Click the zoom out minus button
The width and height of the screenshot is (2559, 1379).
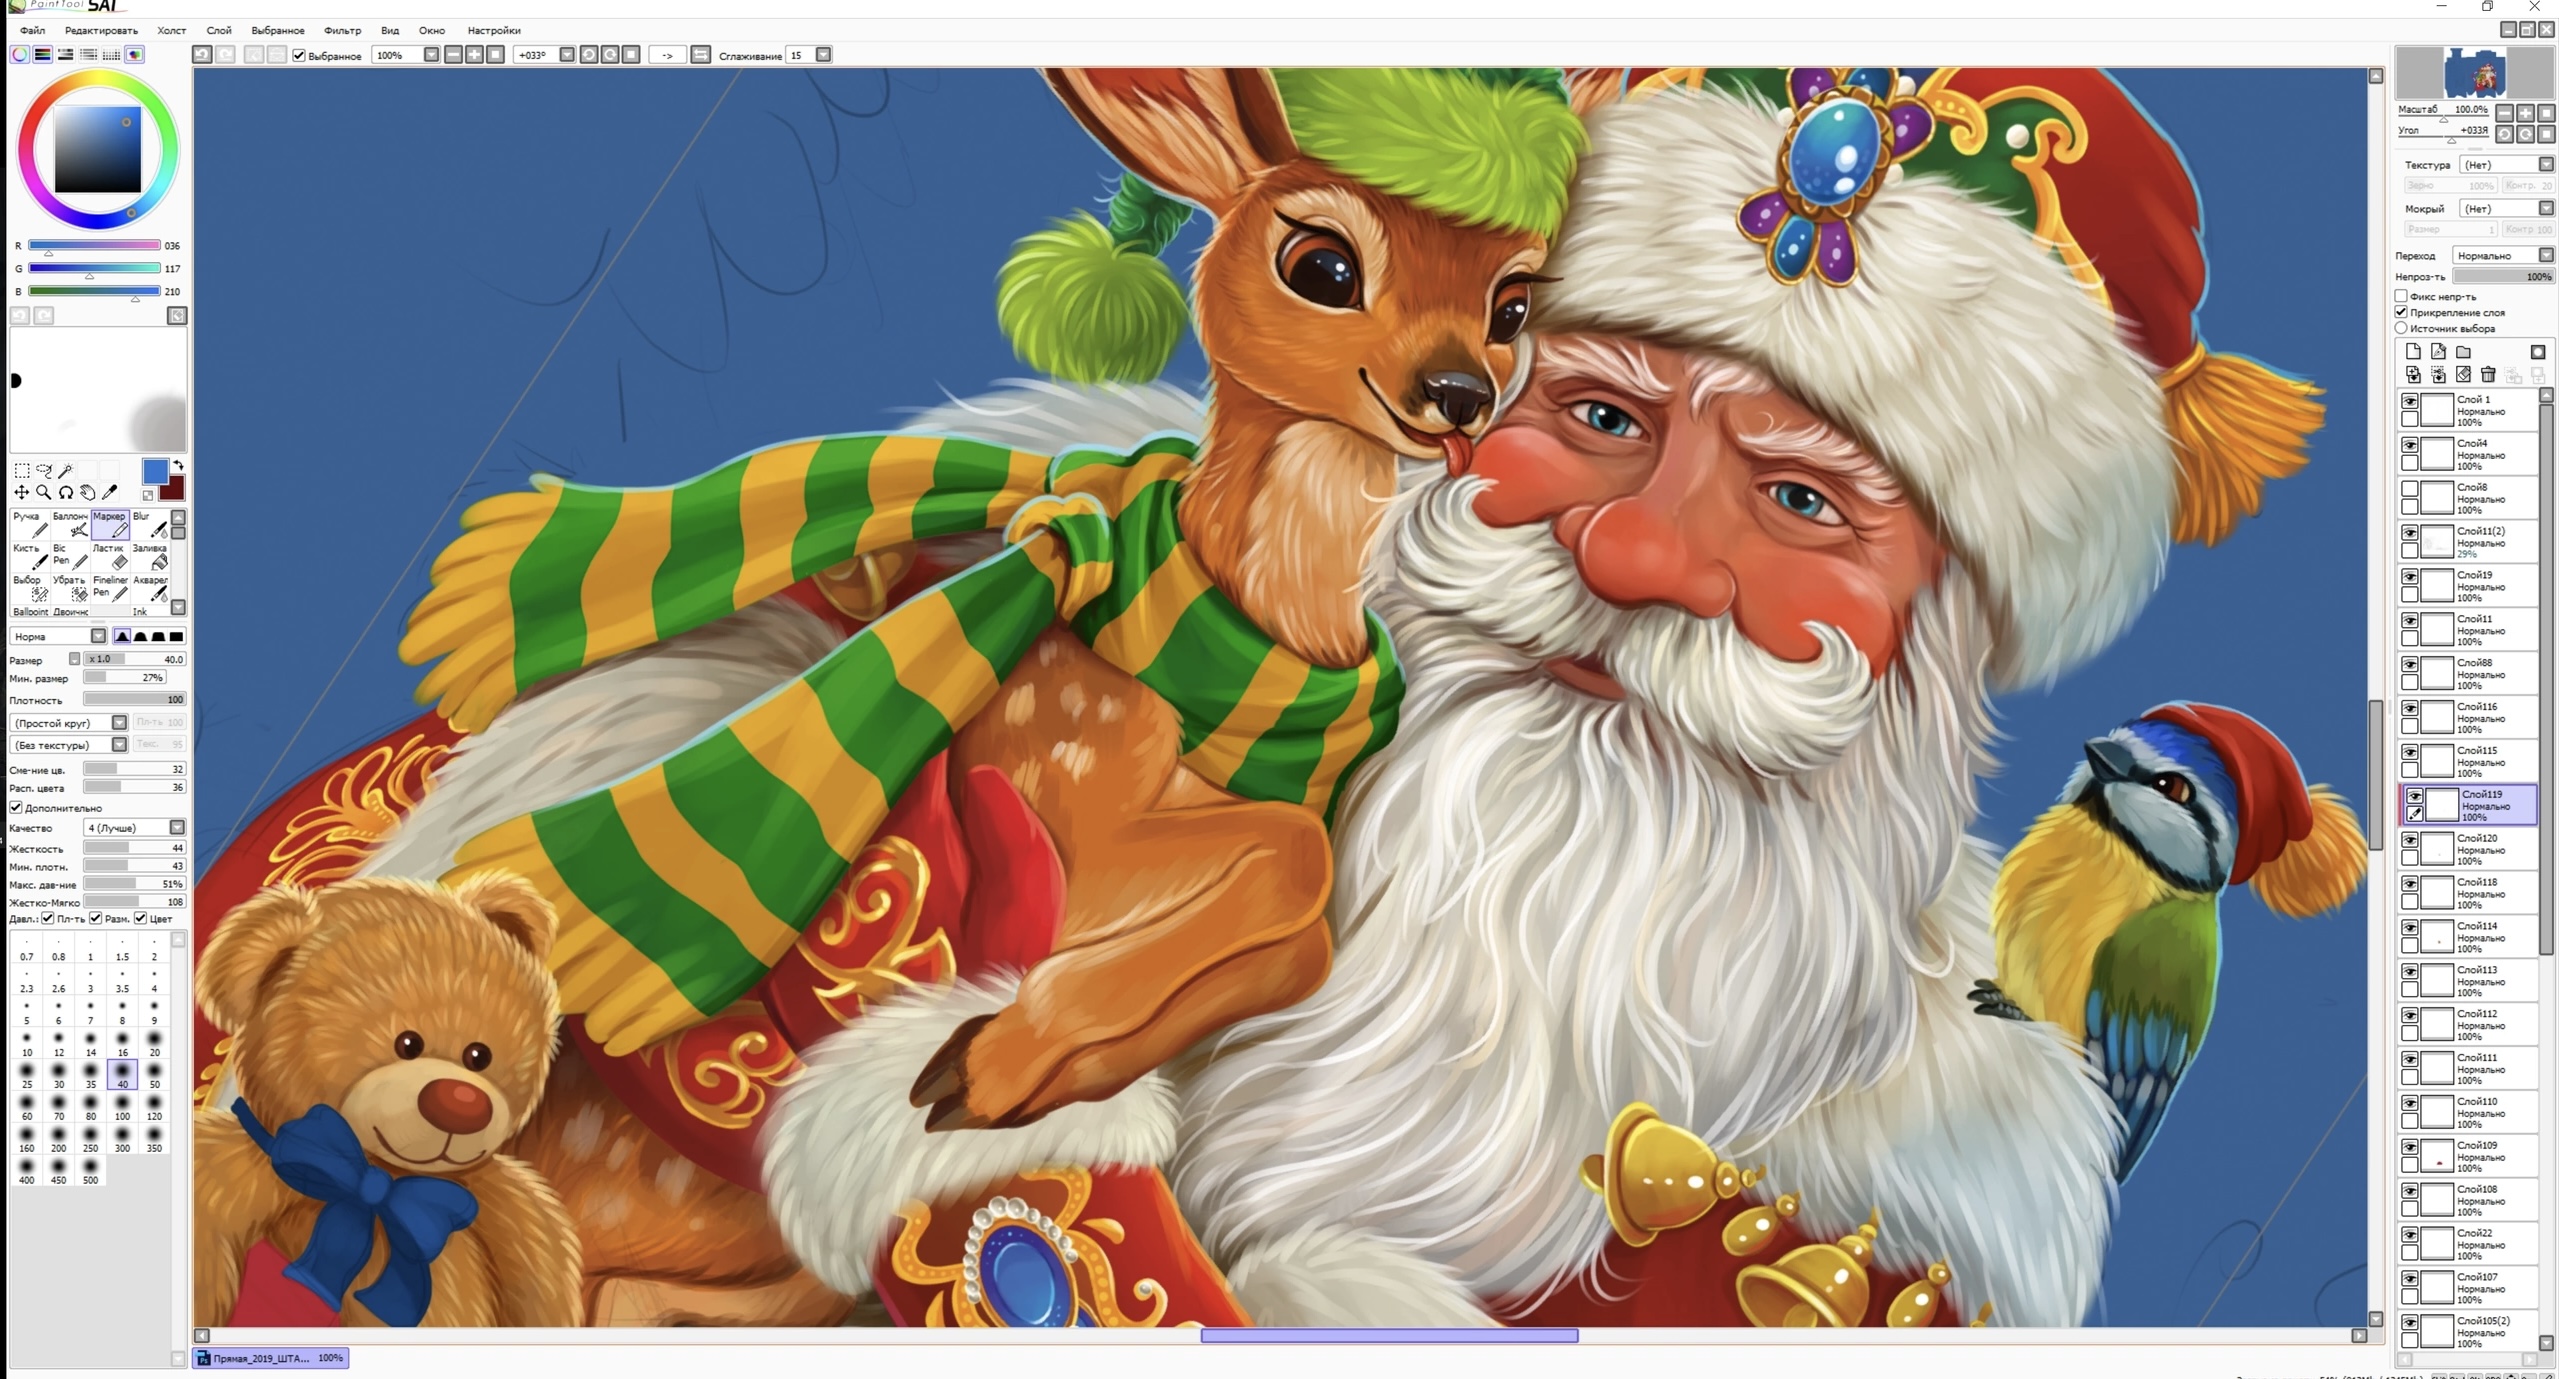click(x=454, y=55)
